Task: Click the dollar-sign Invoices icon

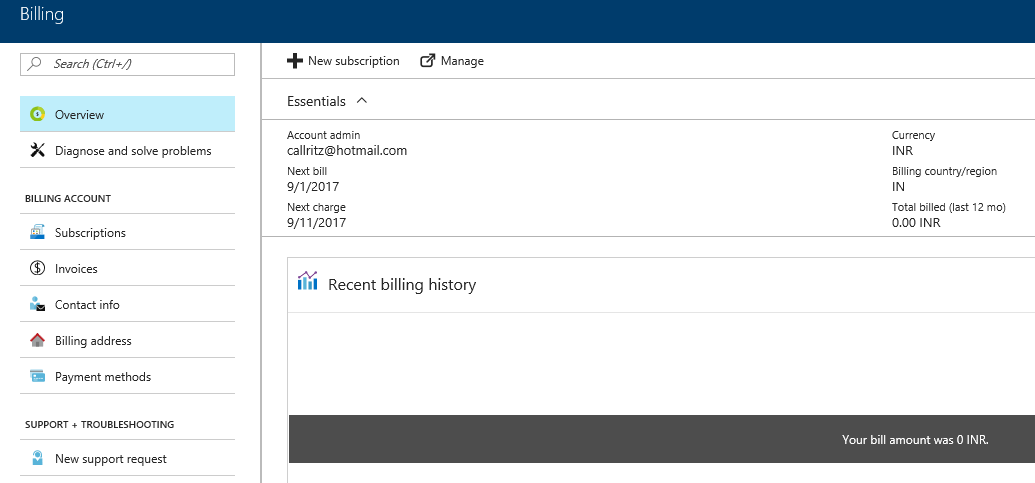Action: point(38,269)
